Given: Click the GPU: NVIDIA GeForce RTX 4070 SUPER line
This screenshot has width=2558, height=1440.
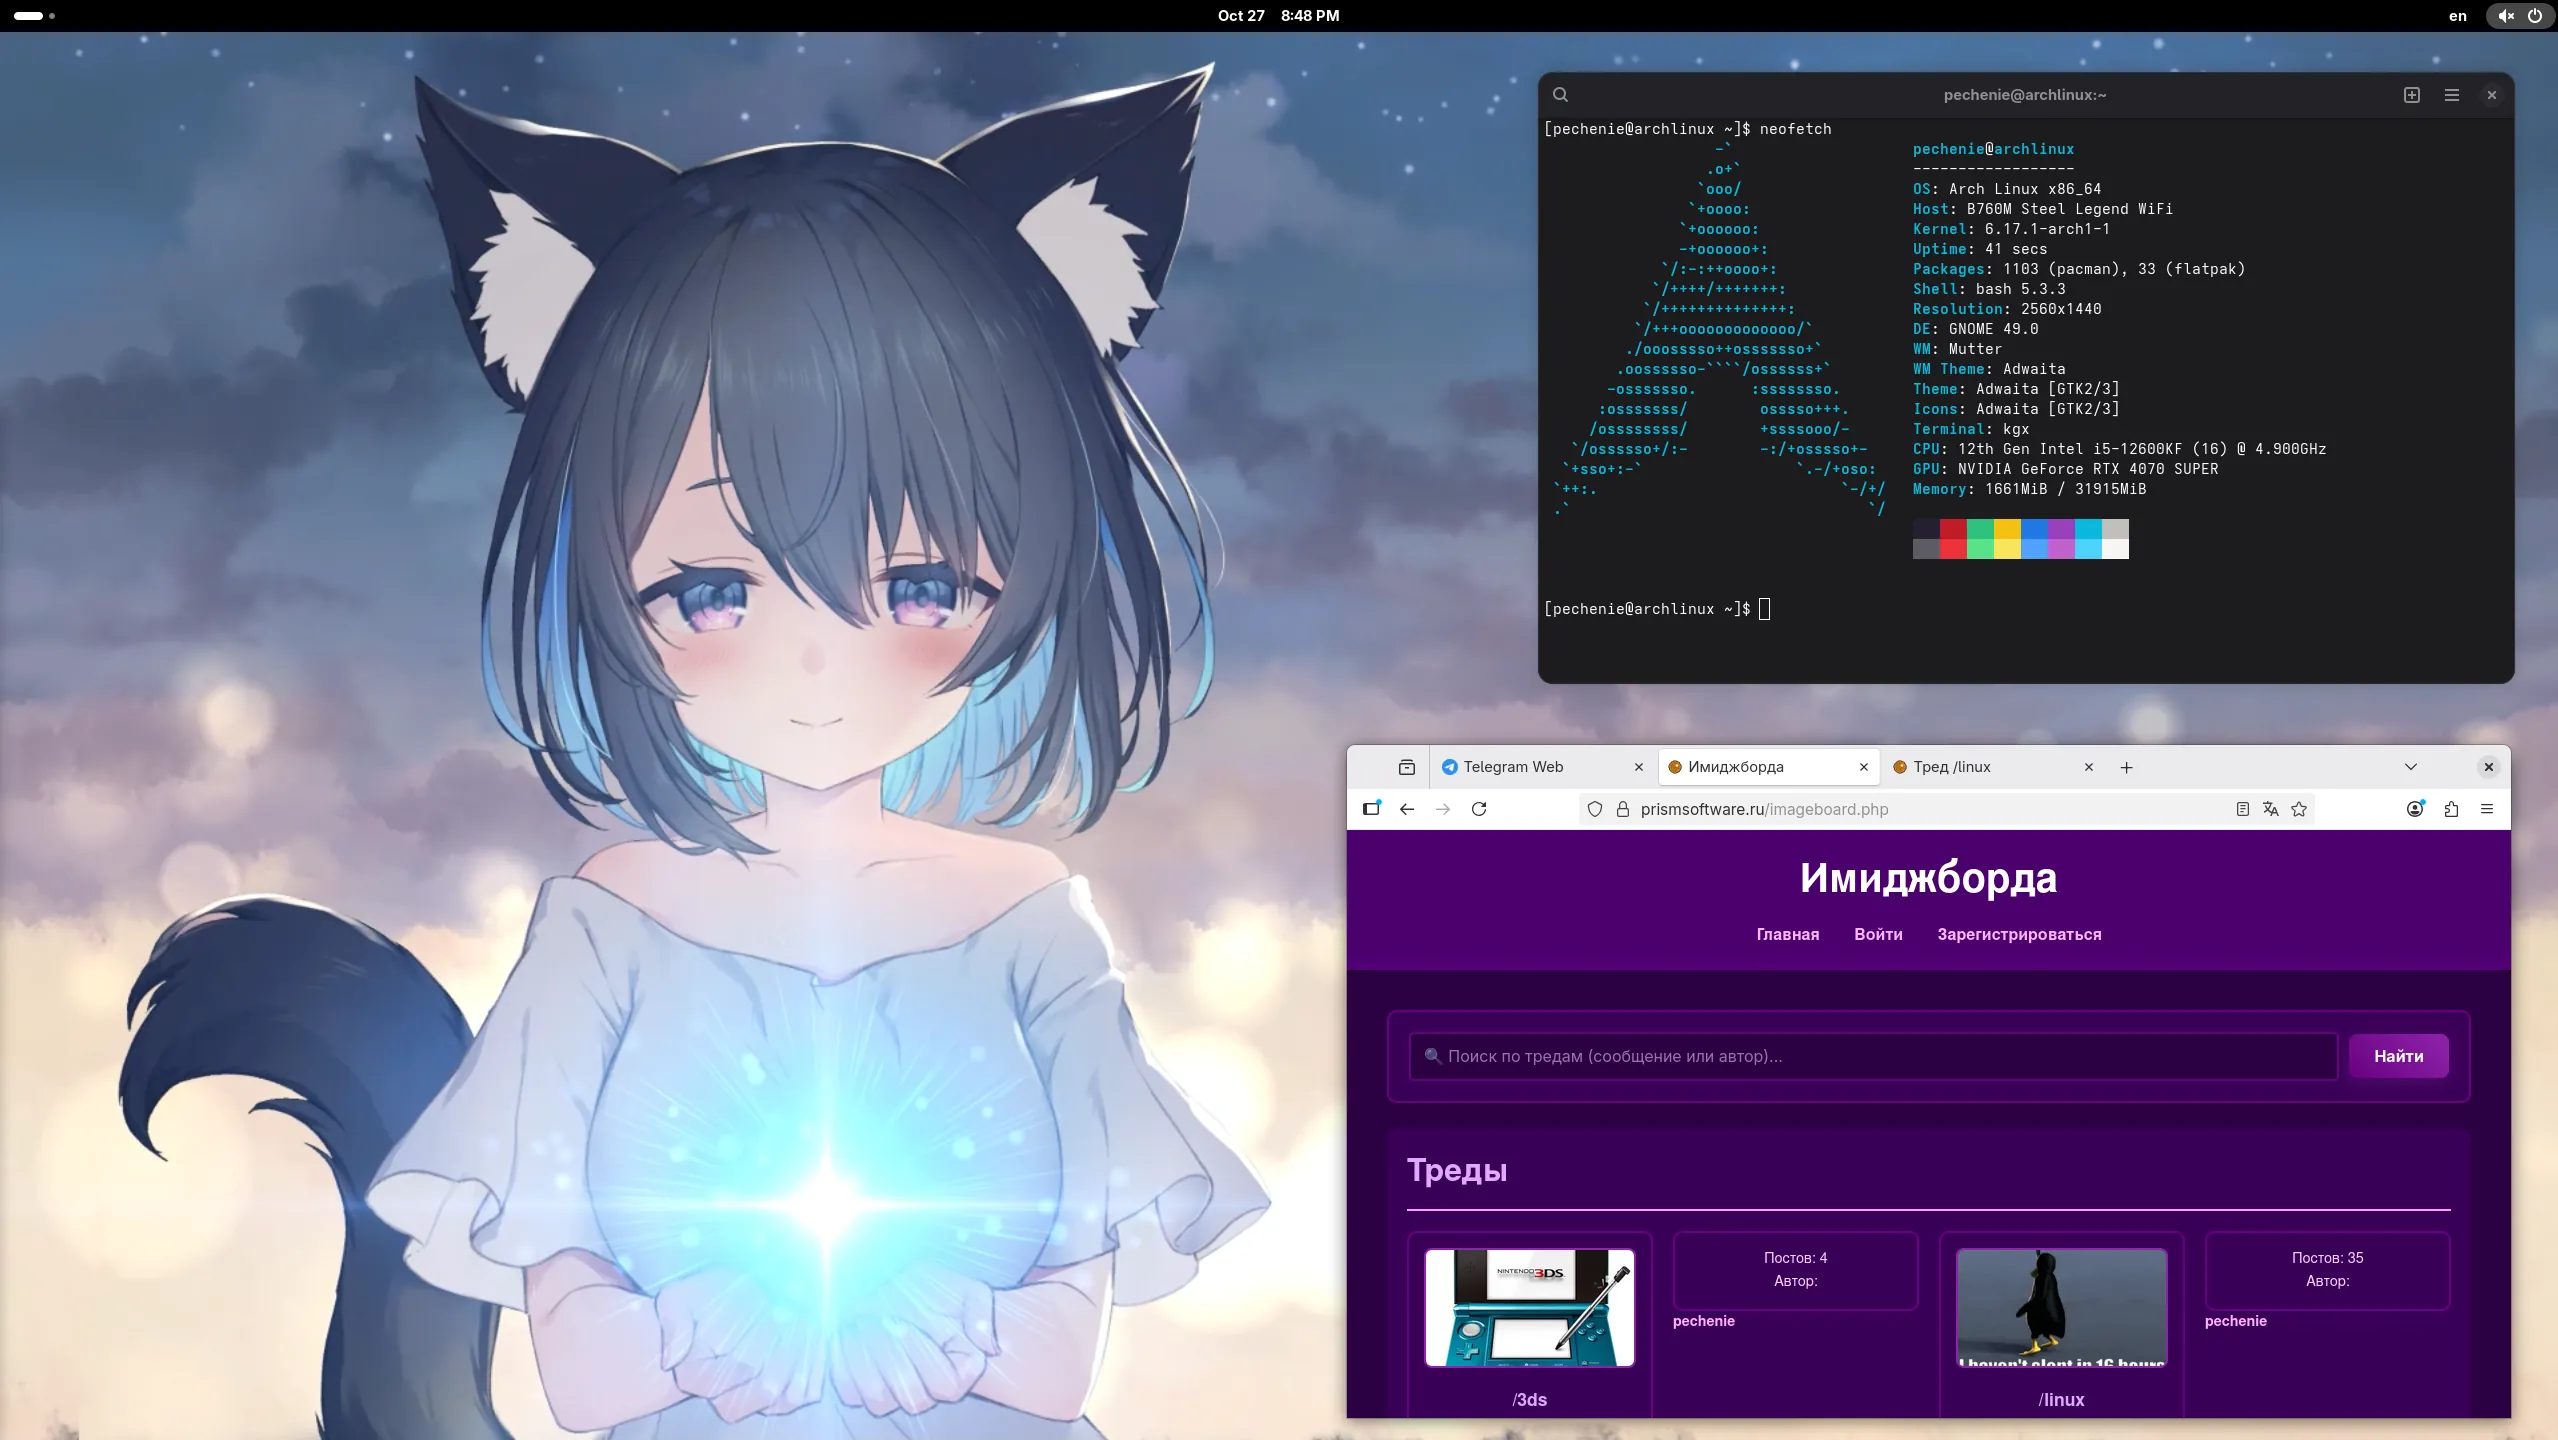Looking at the screenshot, I should coord(2066,469).
